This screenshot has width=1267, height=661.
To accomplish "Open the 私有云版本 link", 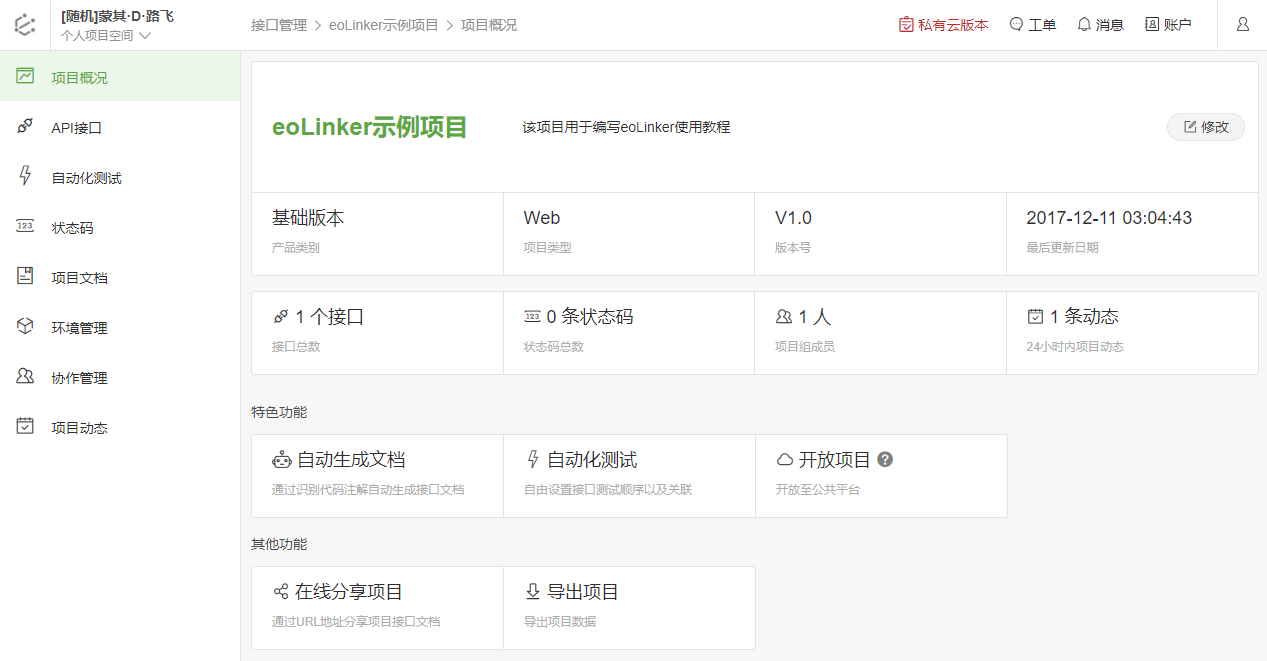I will point(943,25).
